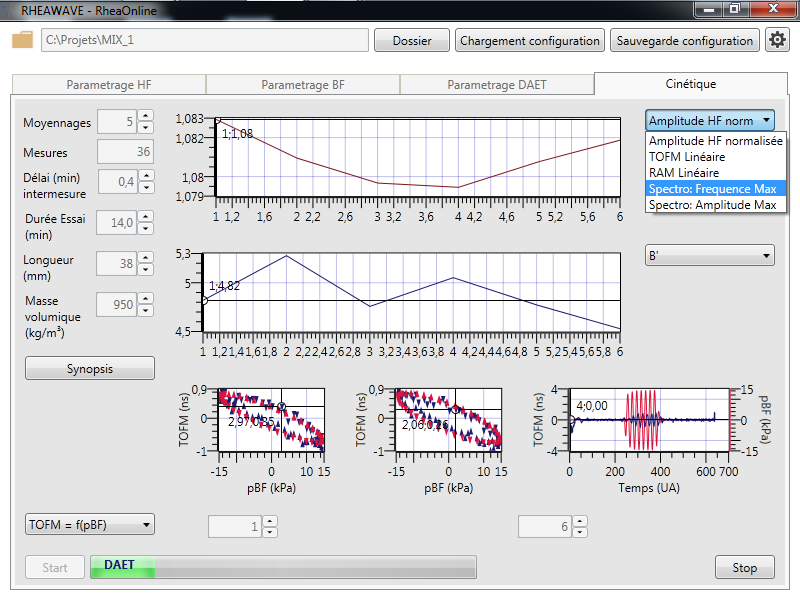Image resolution: width=800 pixels, height=600 pixels.
Task: Collapse the Amplitude HF norm dropdown
Action: [x=710, y=120]
